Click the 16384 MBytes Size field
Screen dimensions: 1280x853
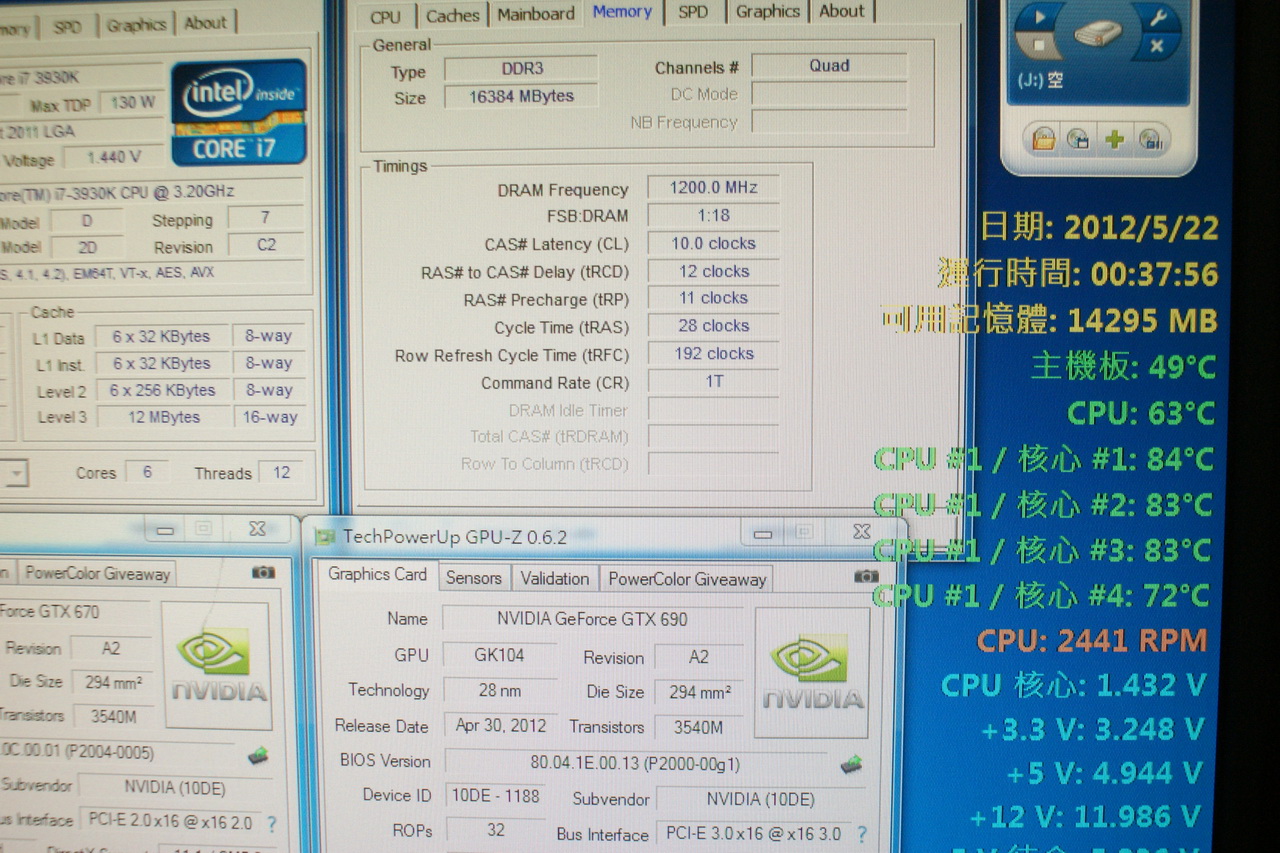tap(521, 96)
